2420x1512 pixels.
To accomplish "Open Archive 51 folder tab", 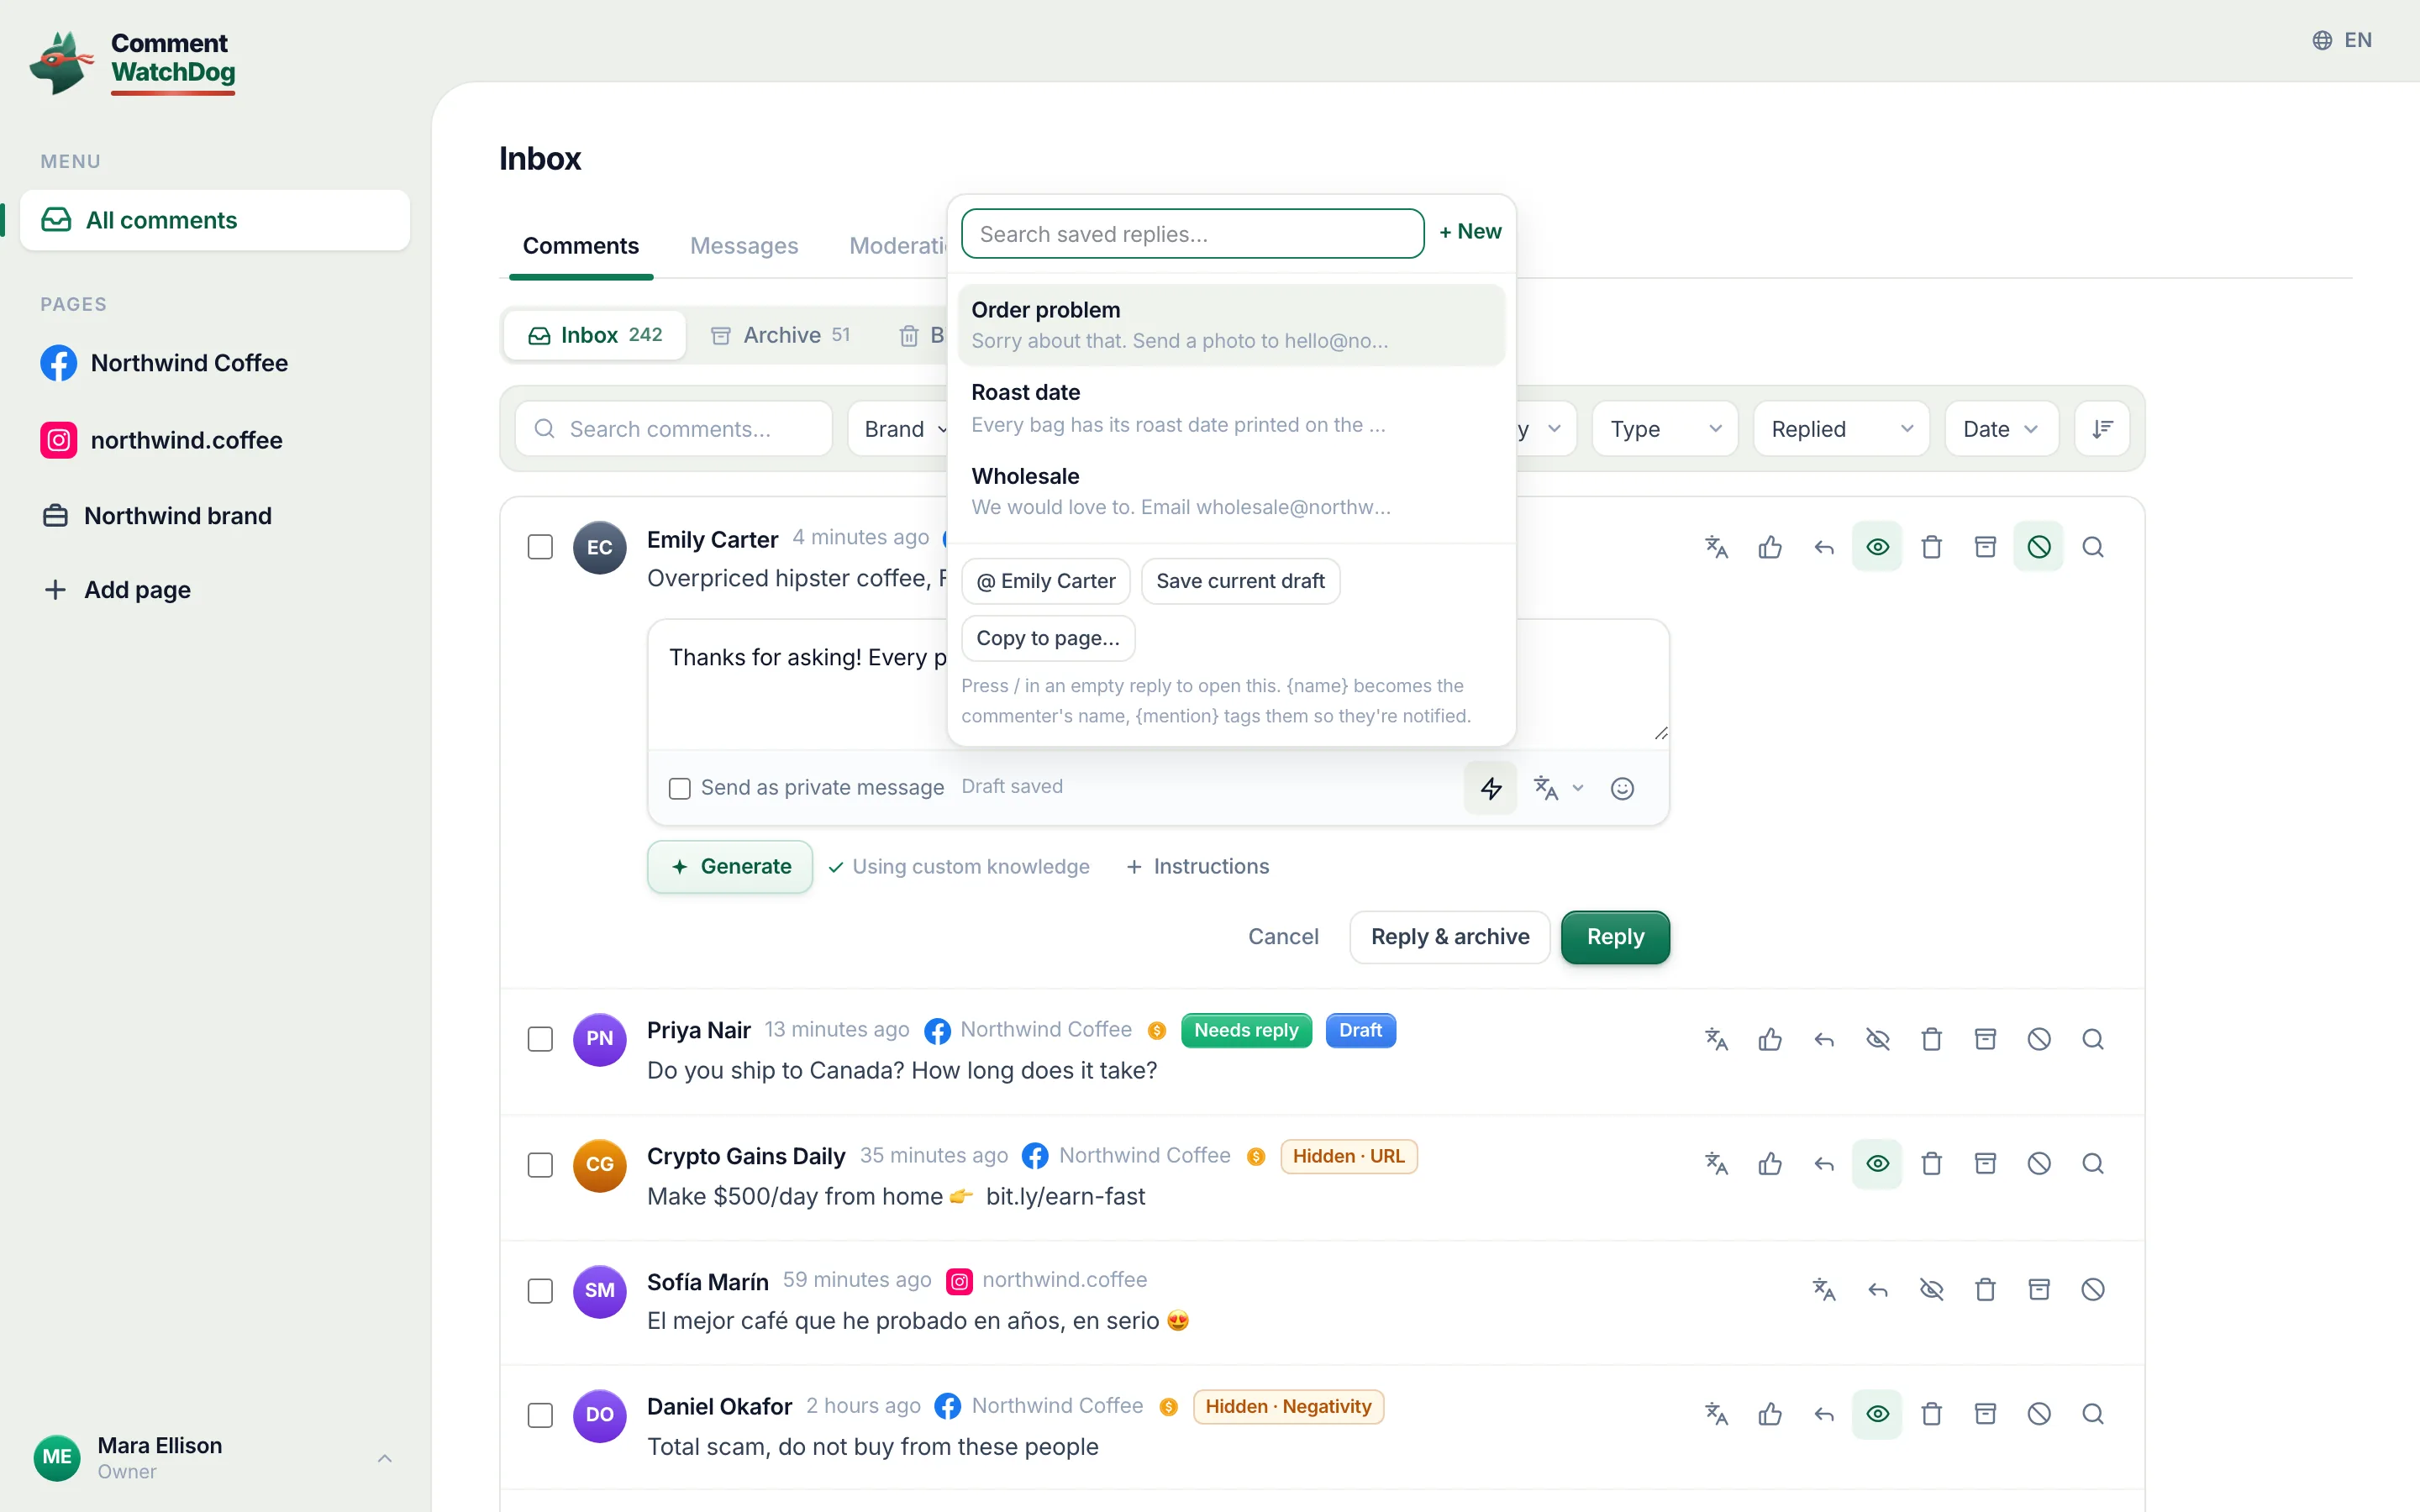I will [781, 335].
